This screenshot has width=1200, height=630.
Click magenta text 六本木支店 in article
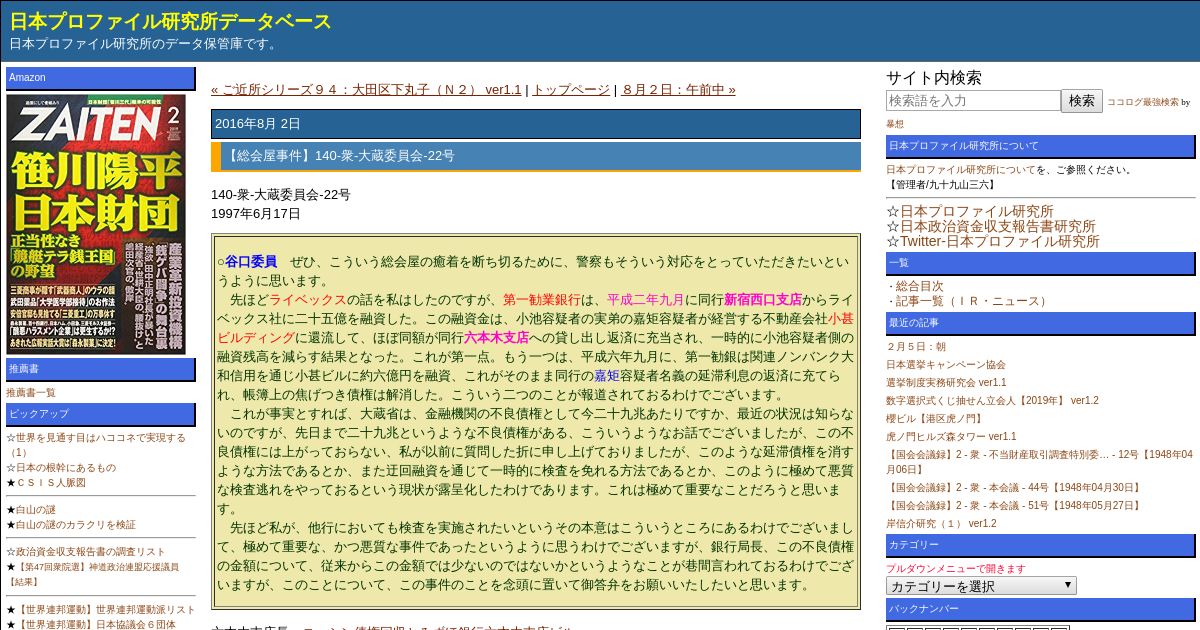tap(497, 338)
